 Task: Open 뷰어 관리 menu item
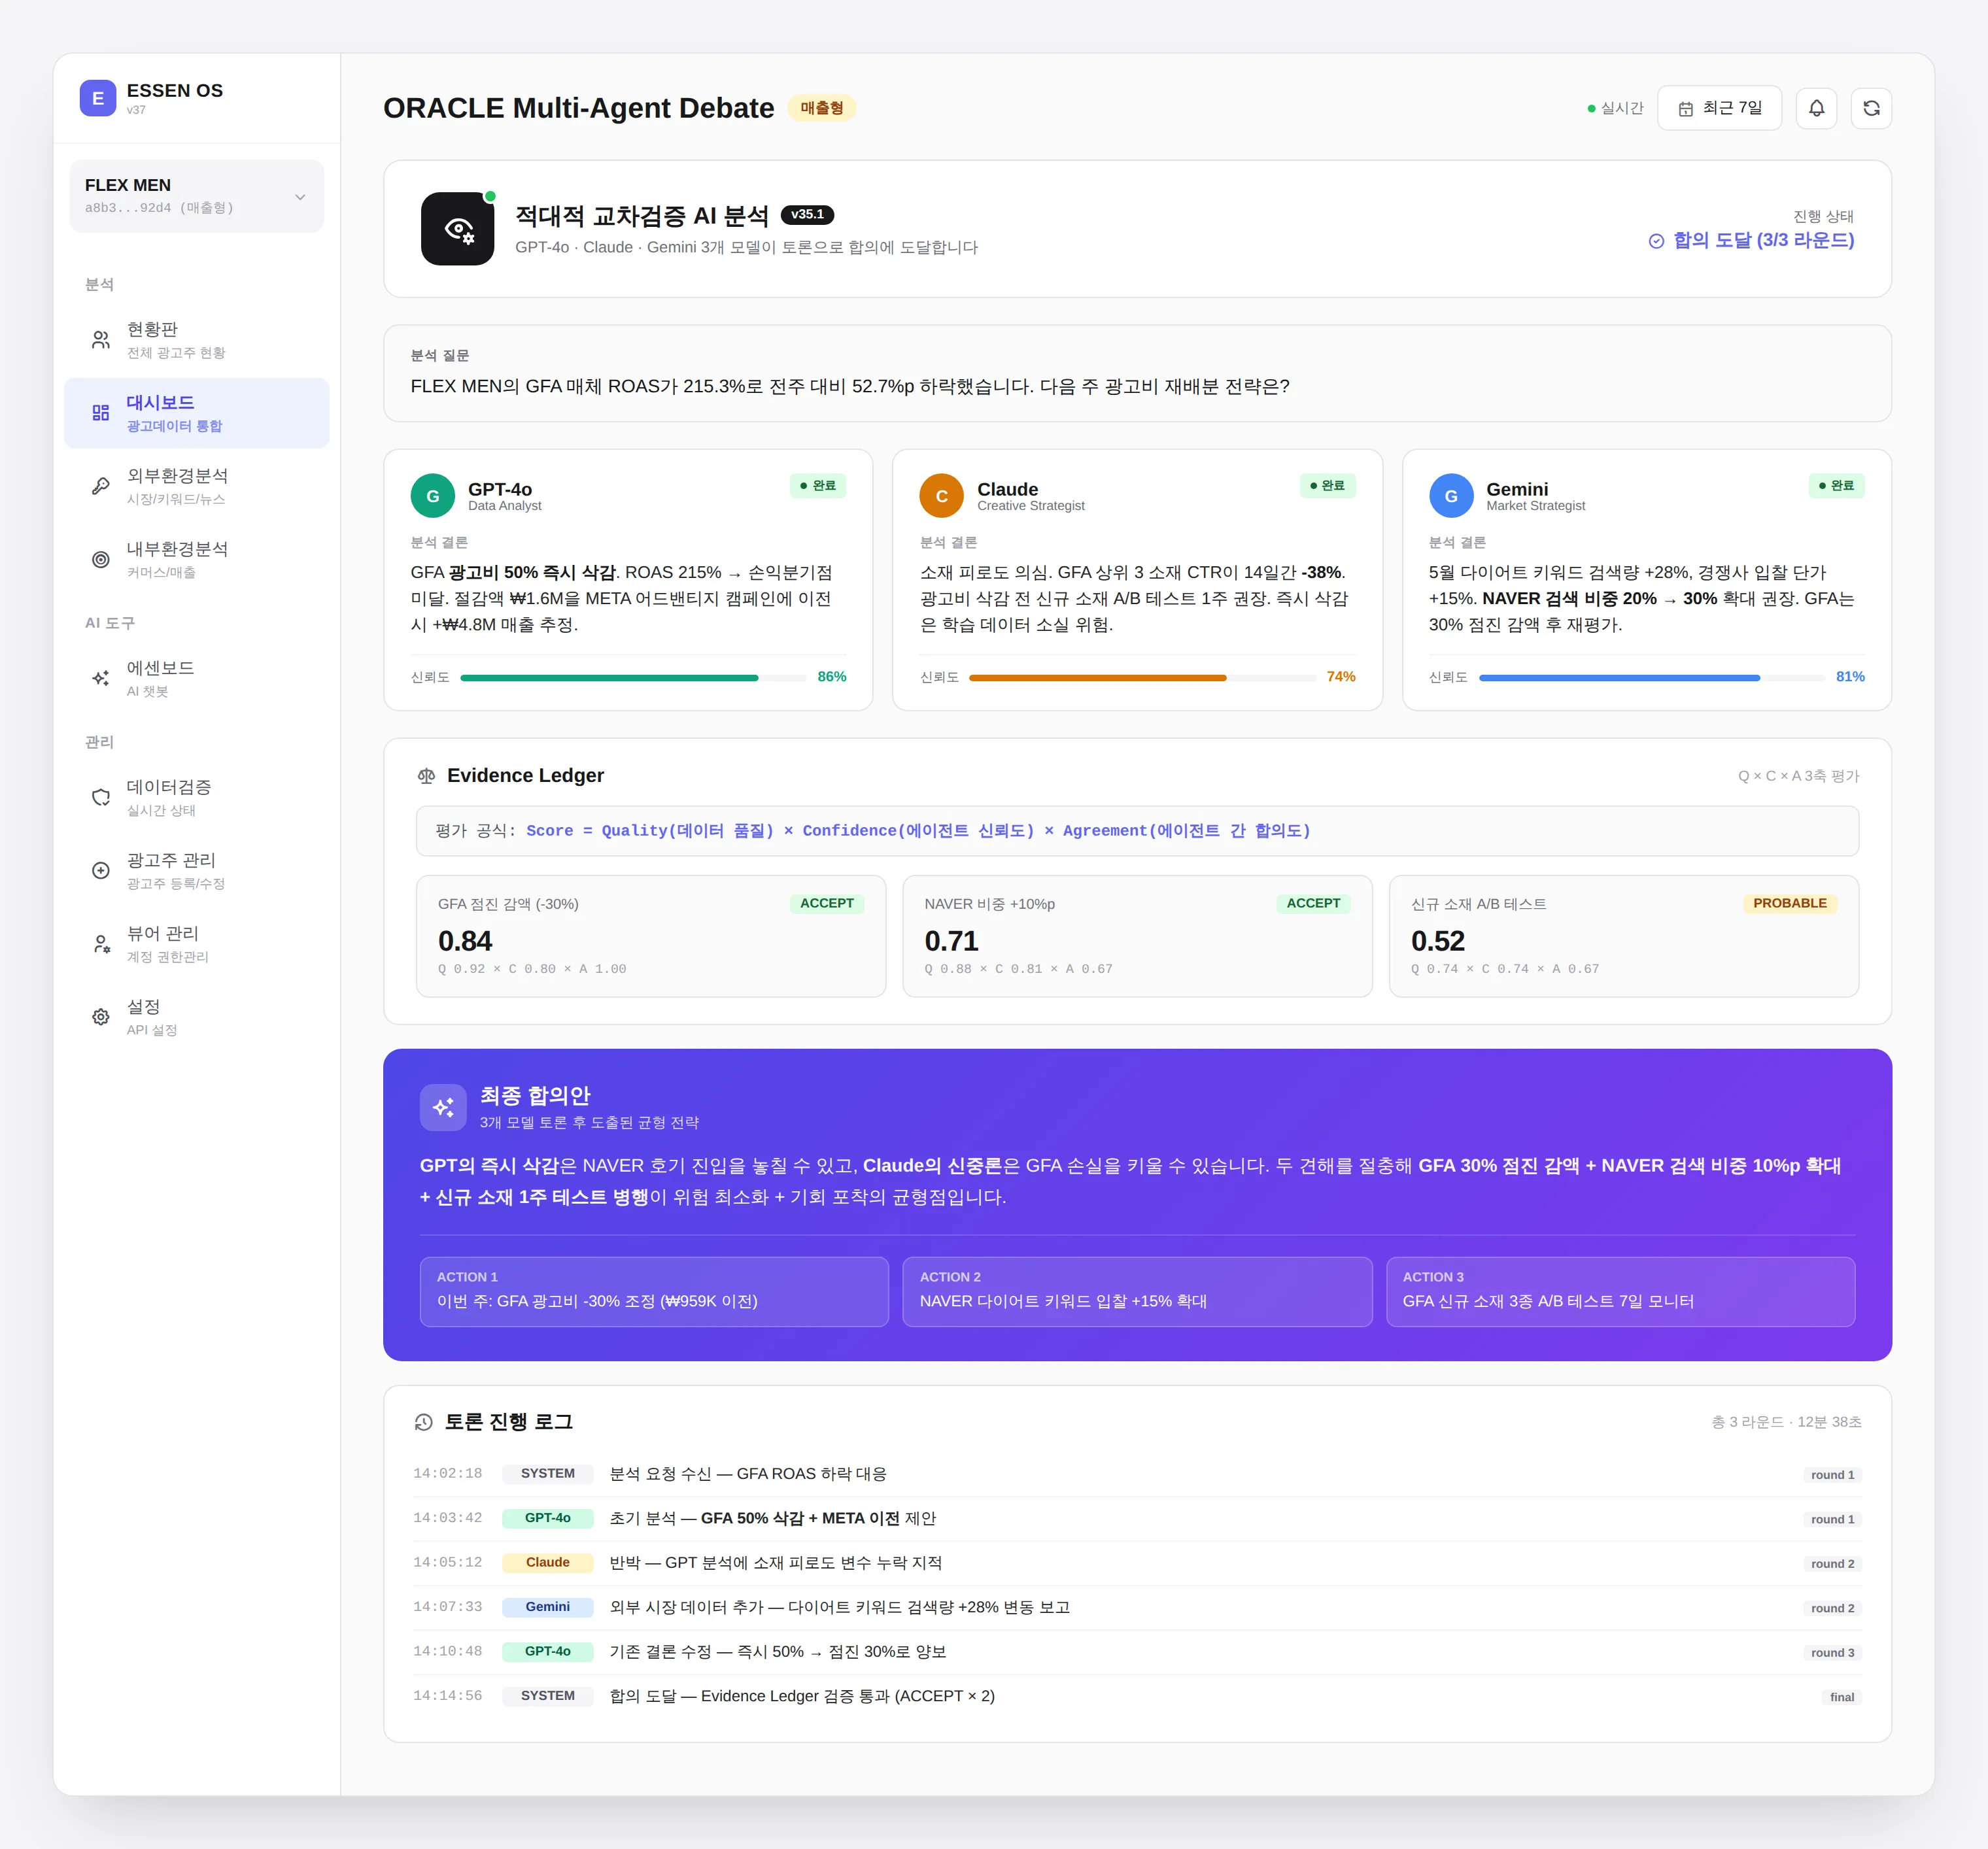(196, 943)
